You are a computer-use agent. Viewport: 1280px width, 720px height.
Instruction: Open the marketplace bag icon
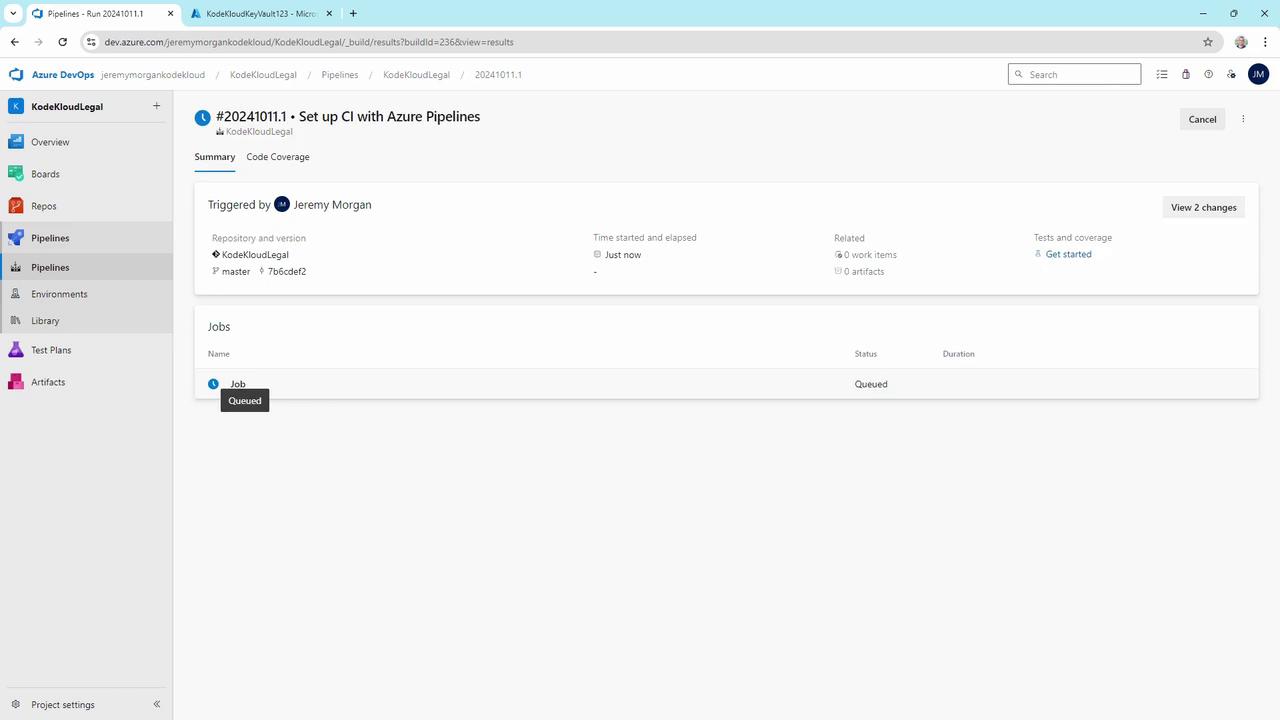pos(1185,74)
